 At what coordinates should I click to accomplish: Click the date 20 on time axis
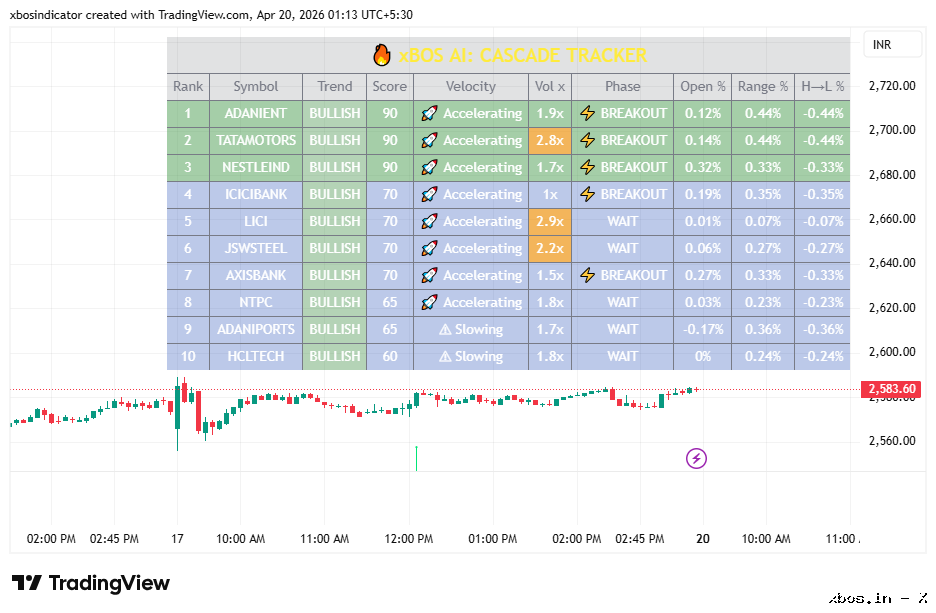coord(703,538)
